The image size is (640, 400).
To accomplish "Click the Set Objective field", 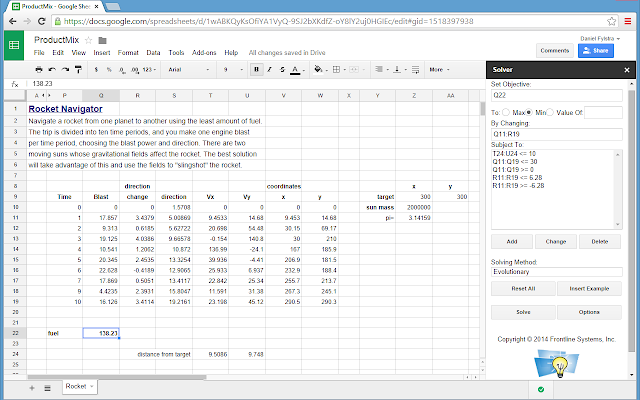I will coord(556,95).
